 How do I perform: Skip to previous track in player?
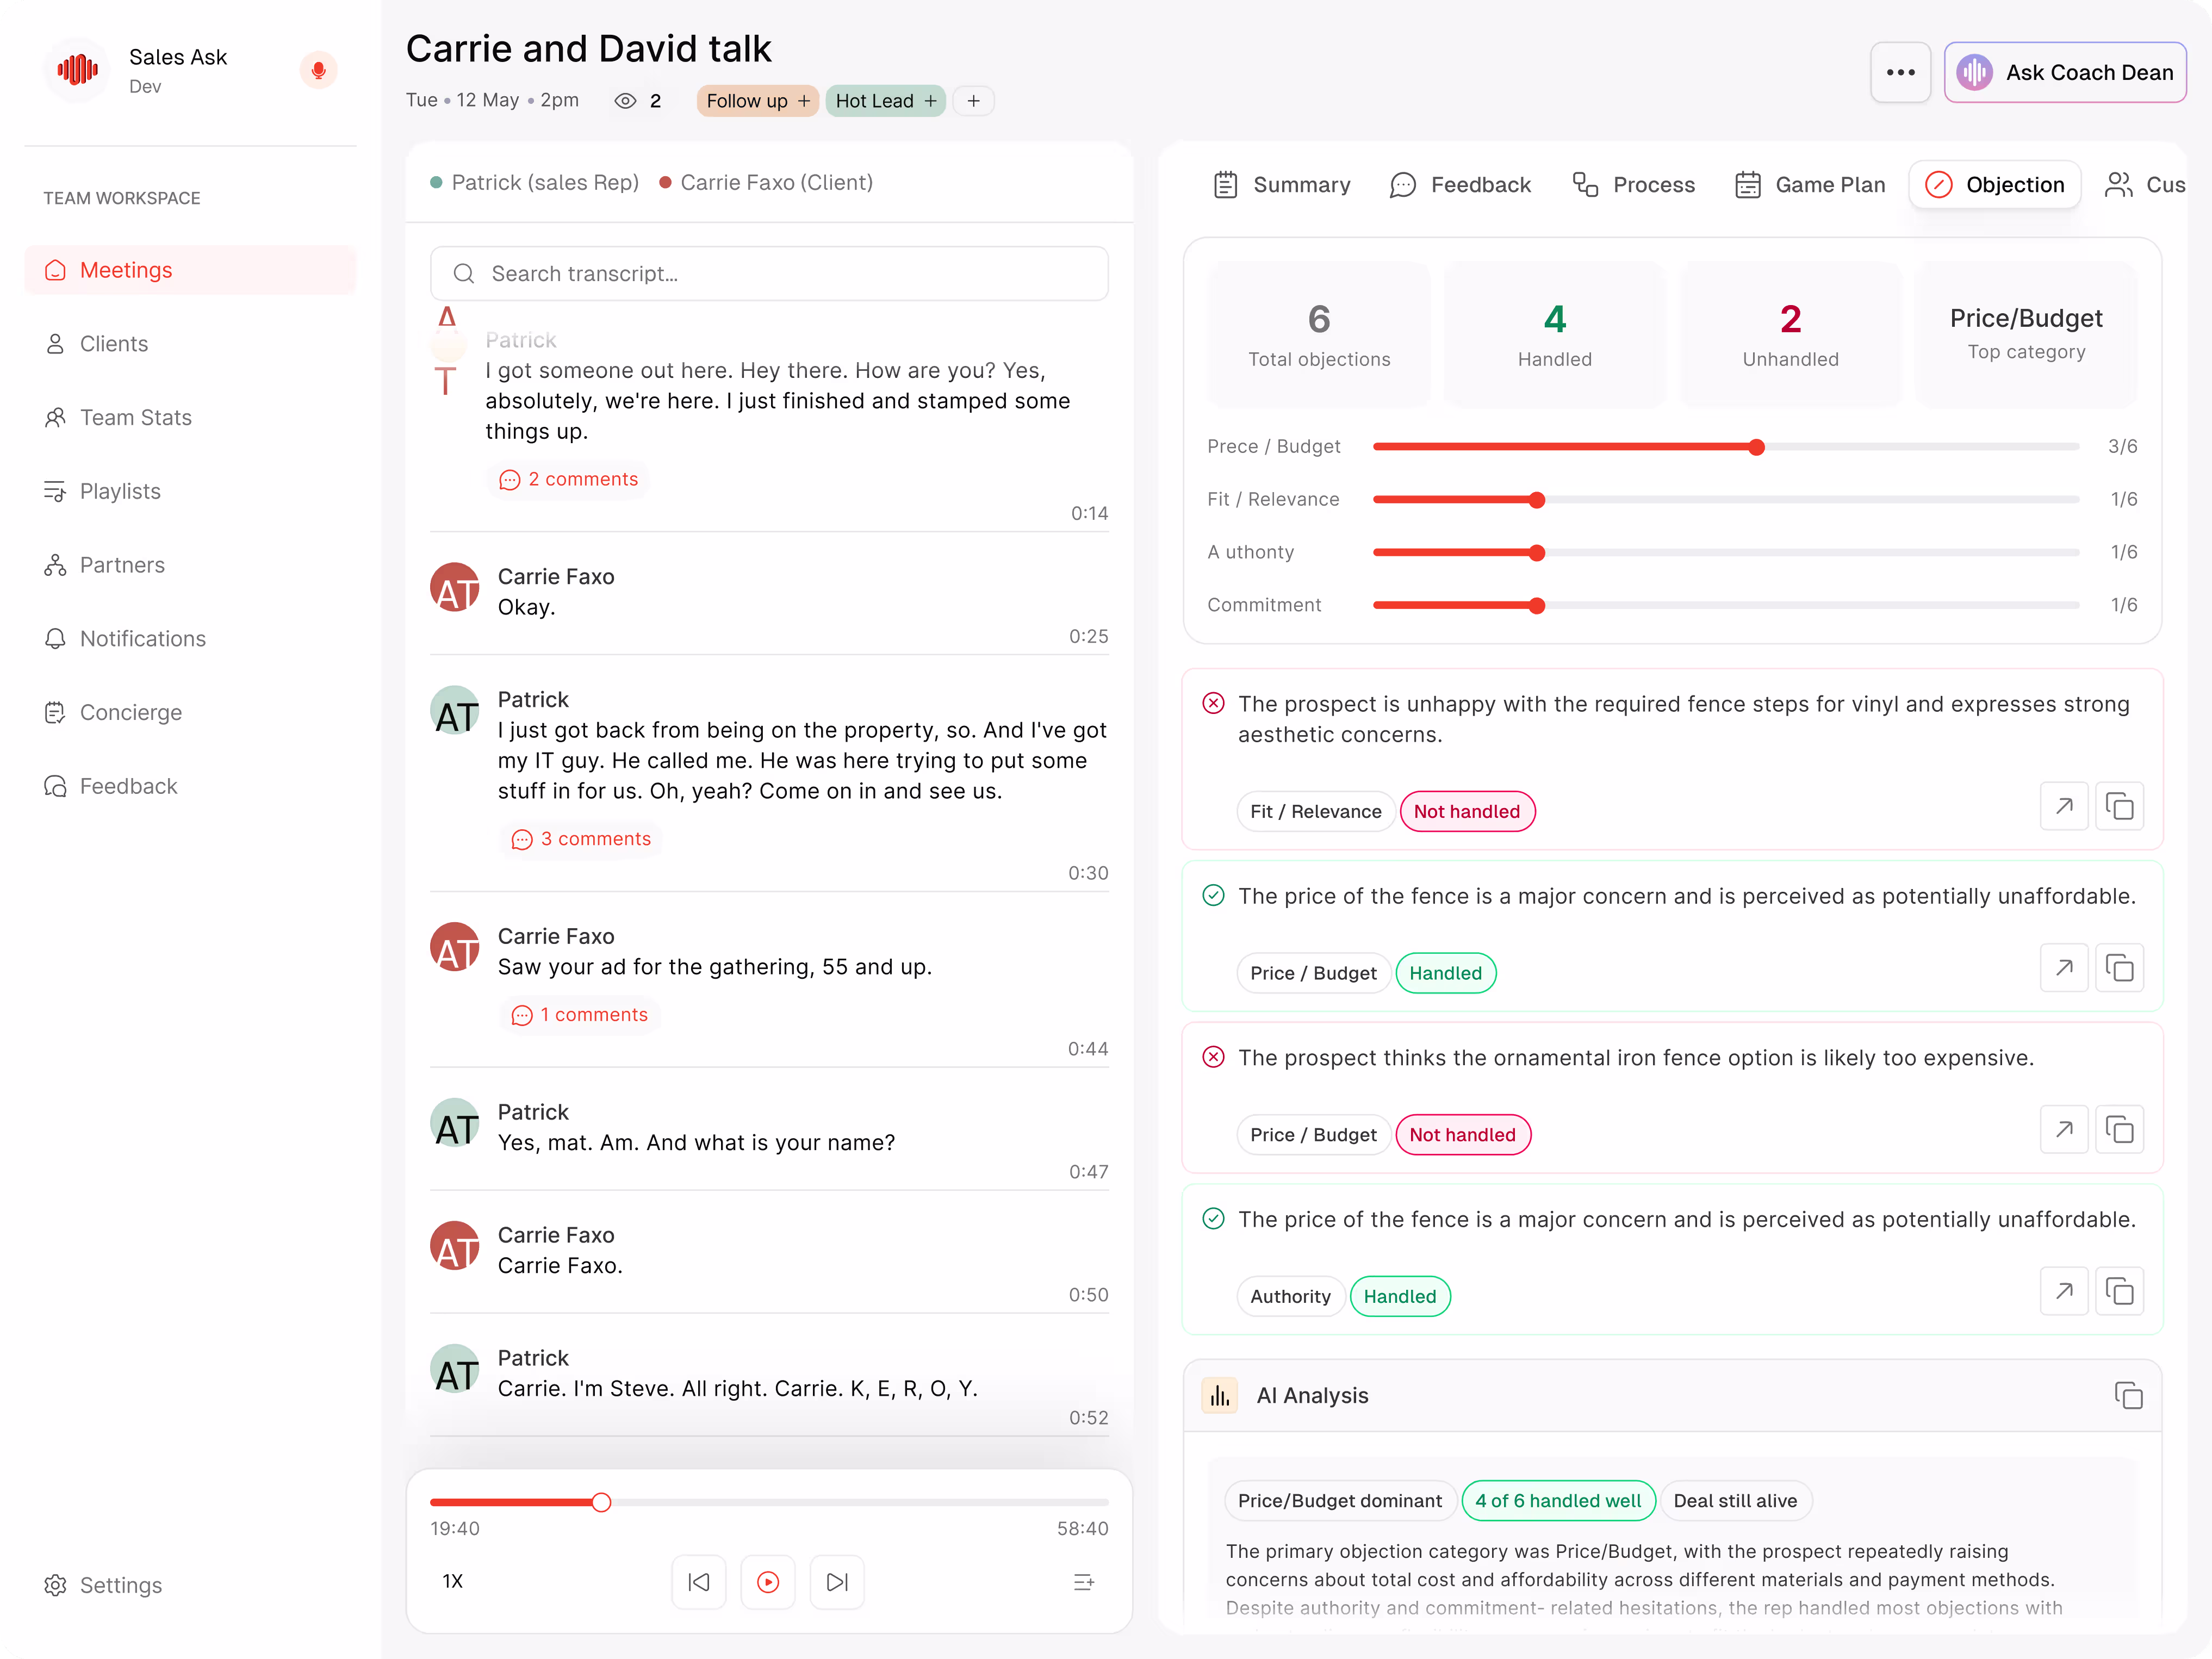tap(698, 1582)
